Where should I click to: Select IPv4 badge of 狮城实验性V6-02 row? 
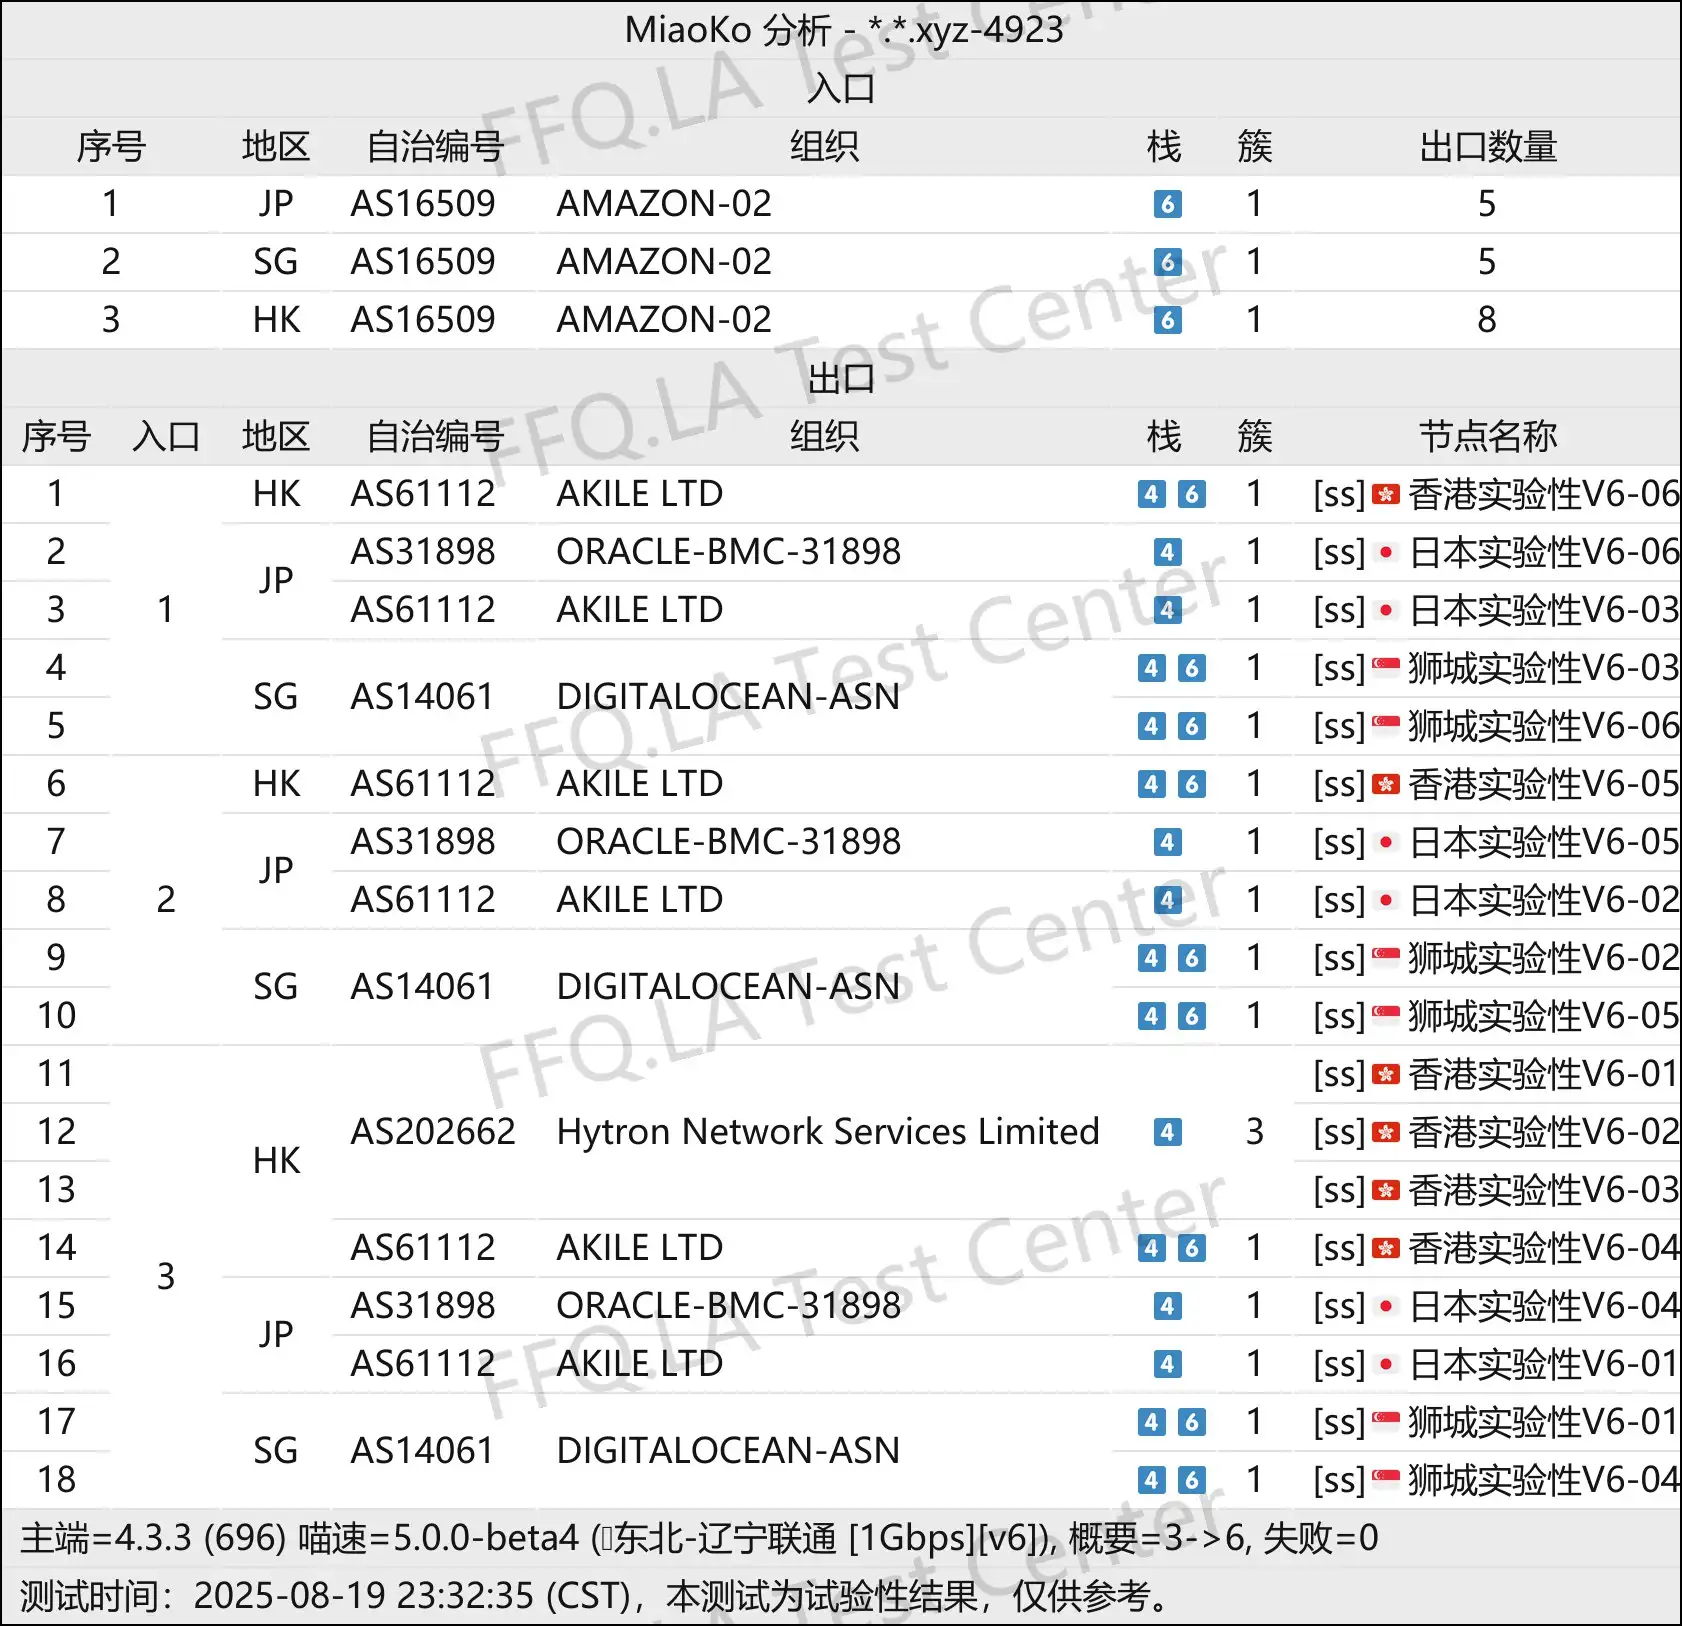1151,958
